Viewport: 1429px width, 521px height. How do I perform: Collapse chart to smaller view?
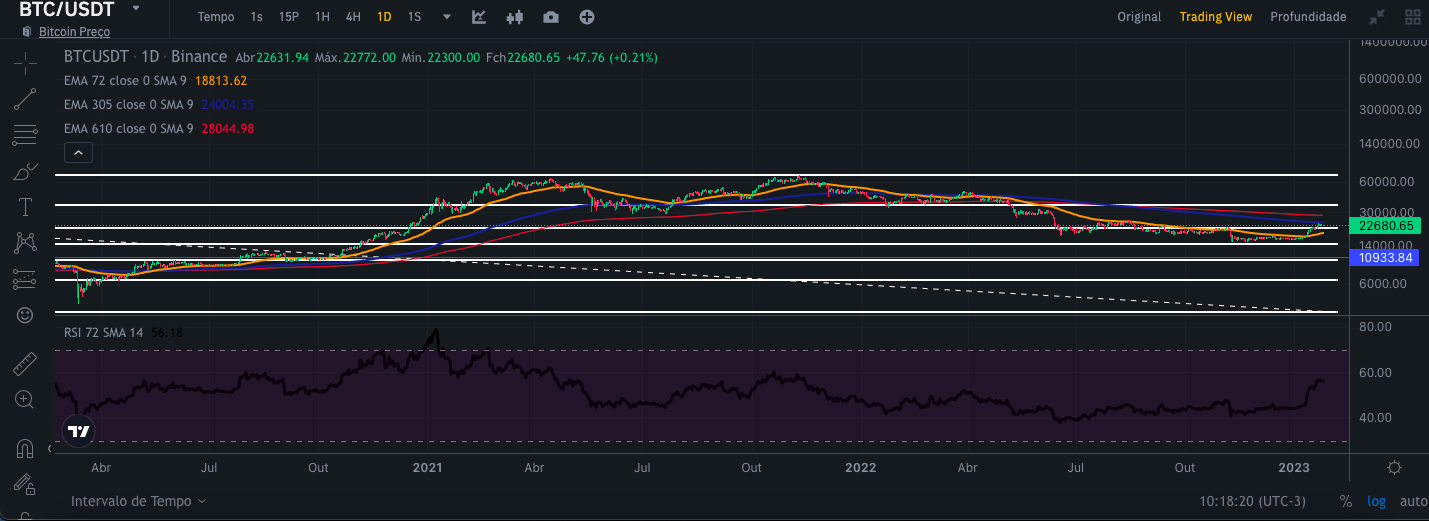pos(1377,17)
